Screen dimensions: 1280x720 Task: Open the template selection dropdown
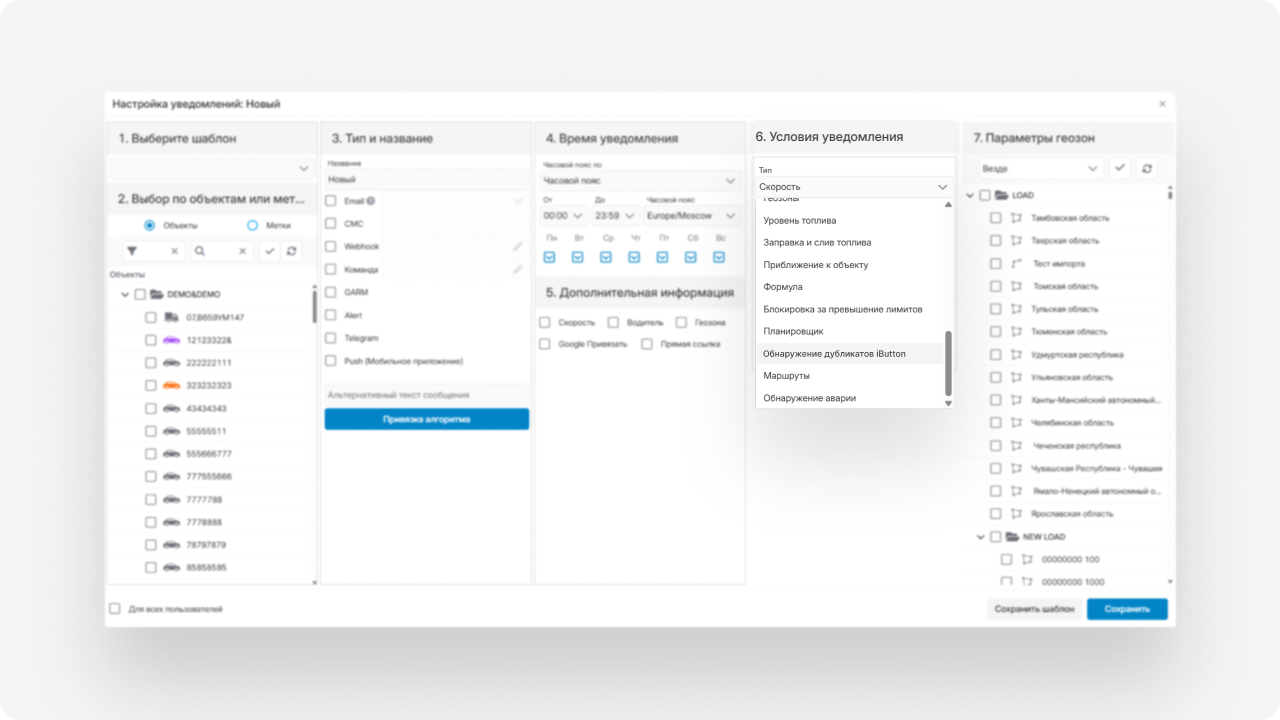[211, 168]
